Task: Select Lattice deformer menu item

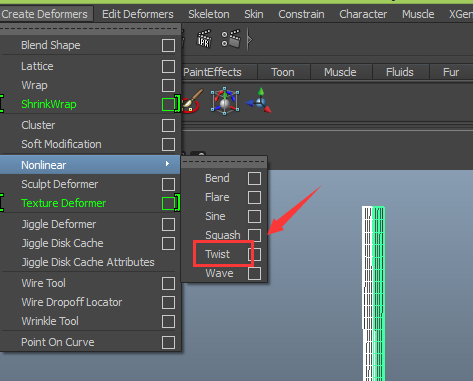Action: 37,66
